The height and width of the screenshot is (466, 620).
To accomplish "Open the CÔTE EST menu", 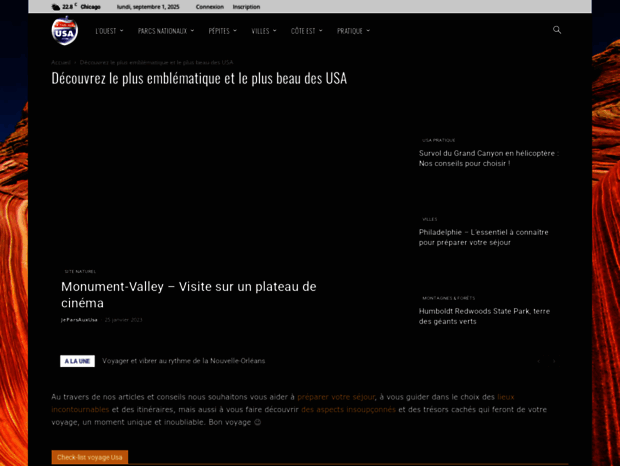I will pos(306,31).
